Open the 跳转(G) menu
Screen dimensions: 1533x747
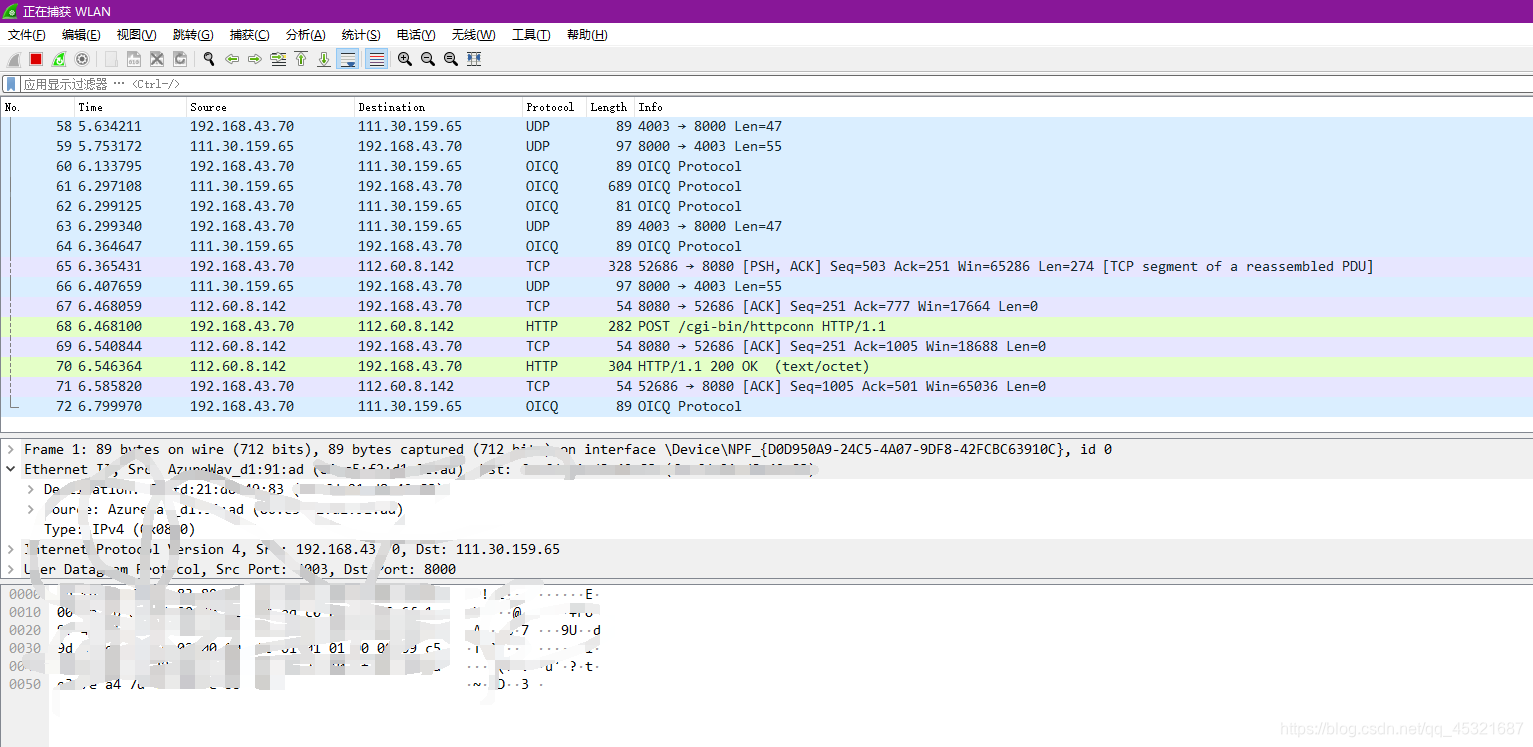pos(193,35)
